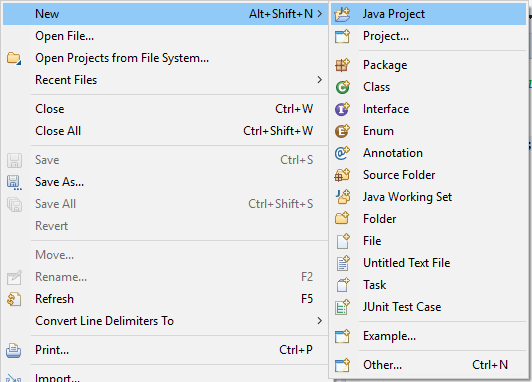Image resolution: width=532 pixels, height=382 pixels.
Task: Open Example... wizard entry
Action: coord(429,336)
